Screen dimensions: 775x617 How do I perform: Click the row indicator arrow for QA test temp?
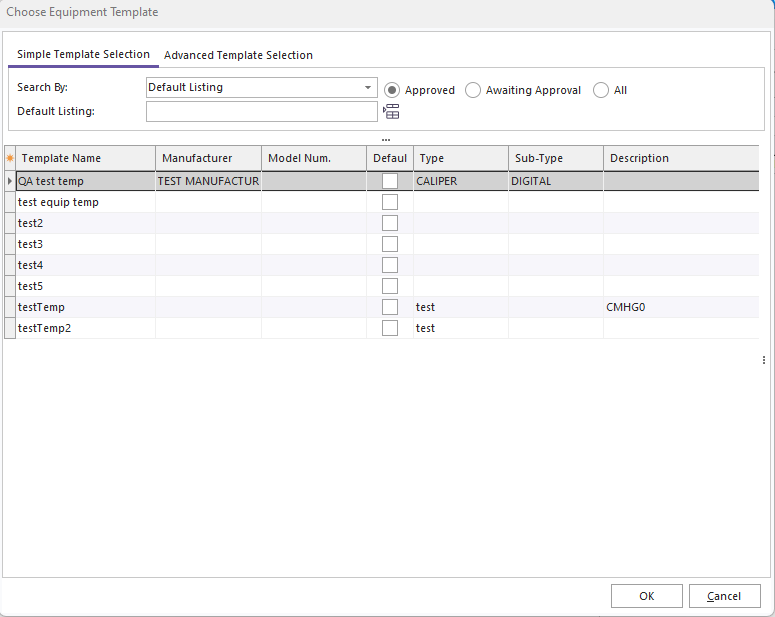(x=10, y=181)
